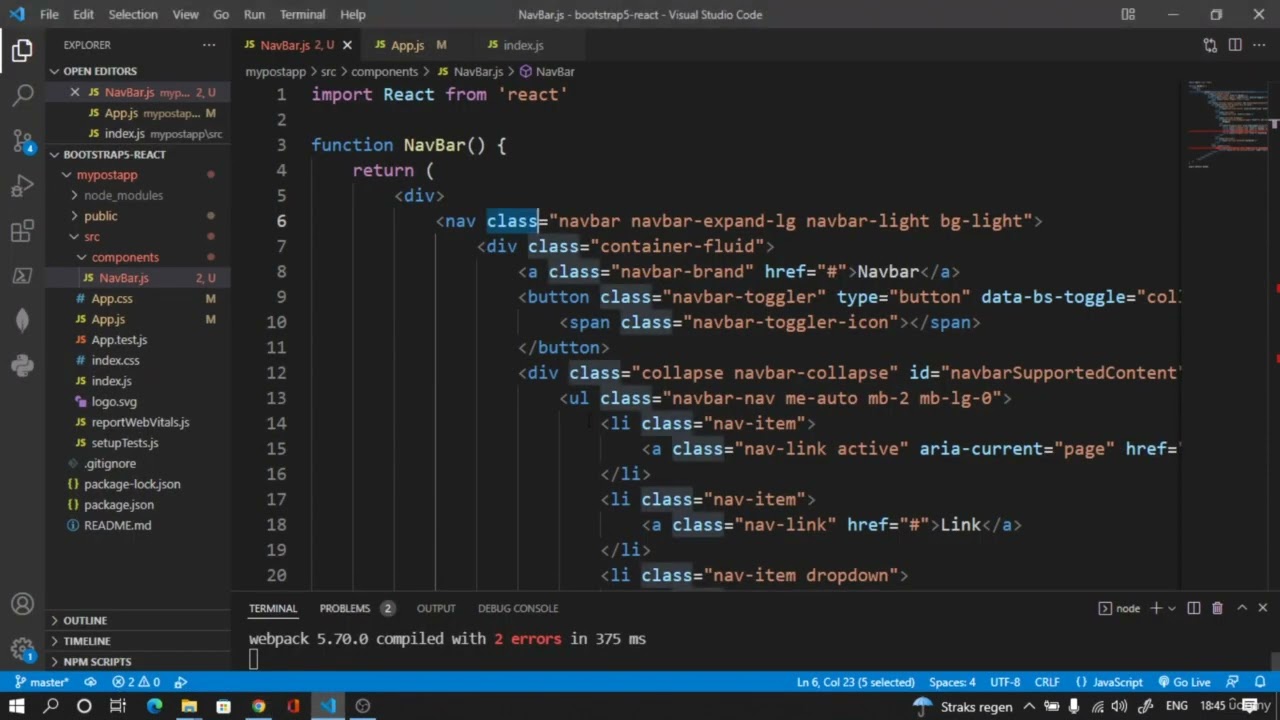Open the Run and Debug view
This screenshot has height=720, width=1280.
(22, 186)
